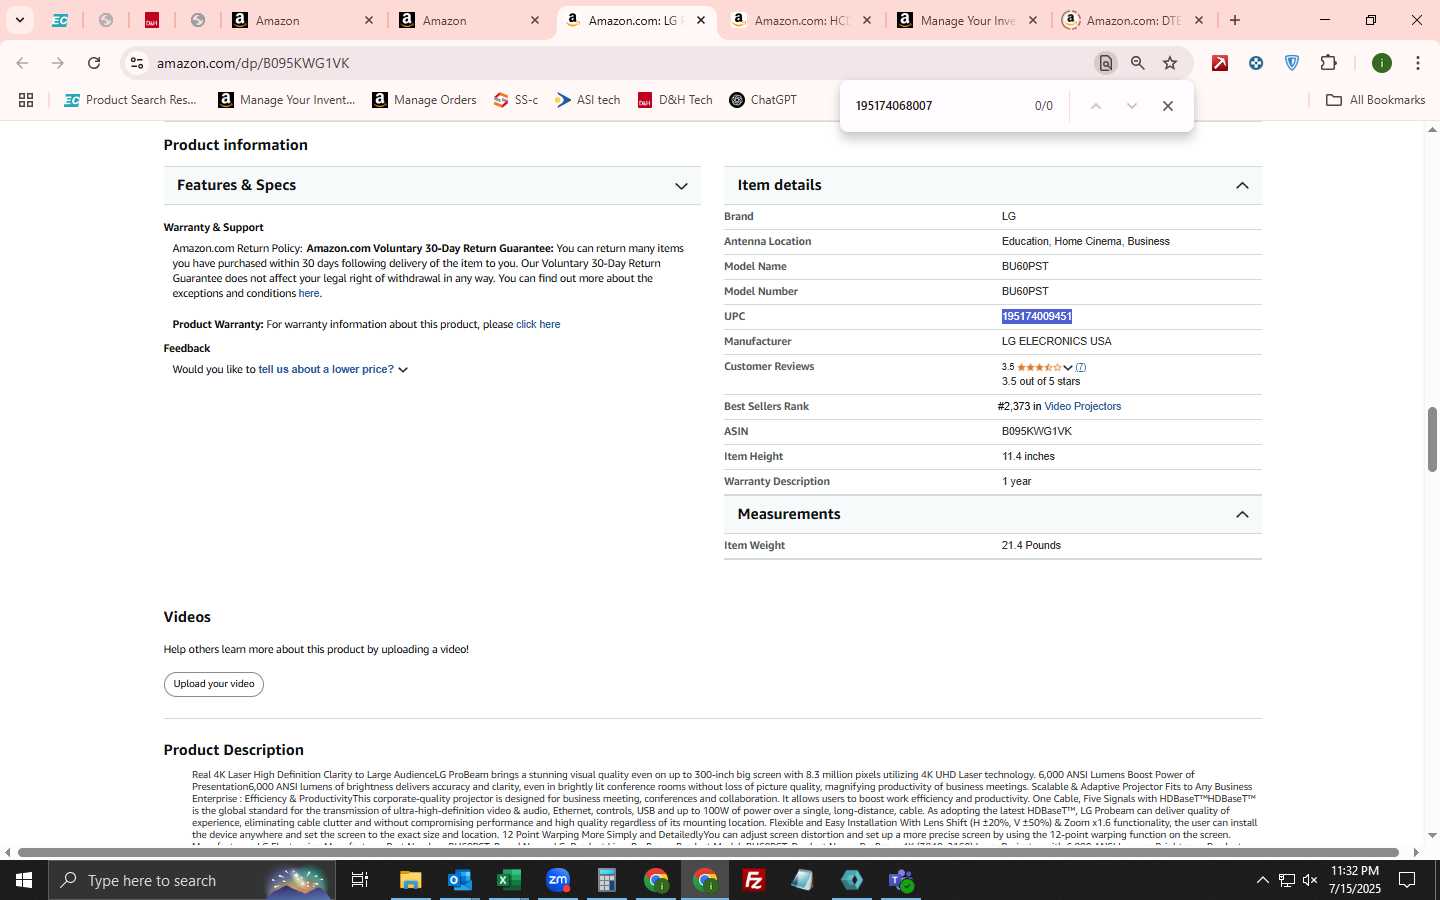Close the find bar

(1167, 106)
